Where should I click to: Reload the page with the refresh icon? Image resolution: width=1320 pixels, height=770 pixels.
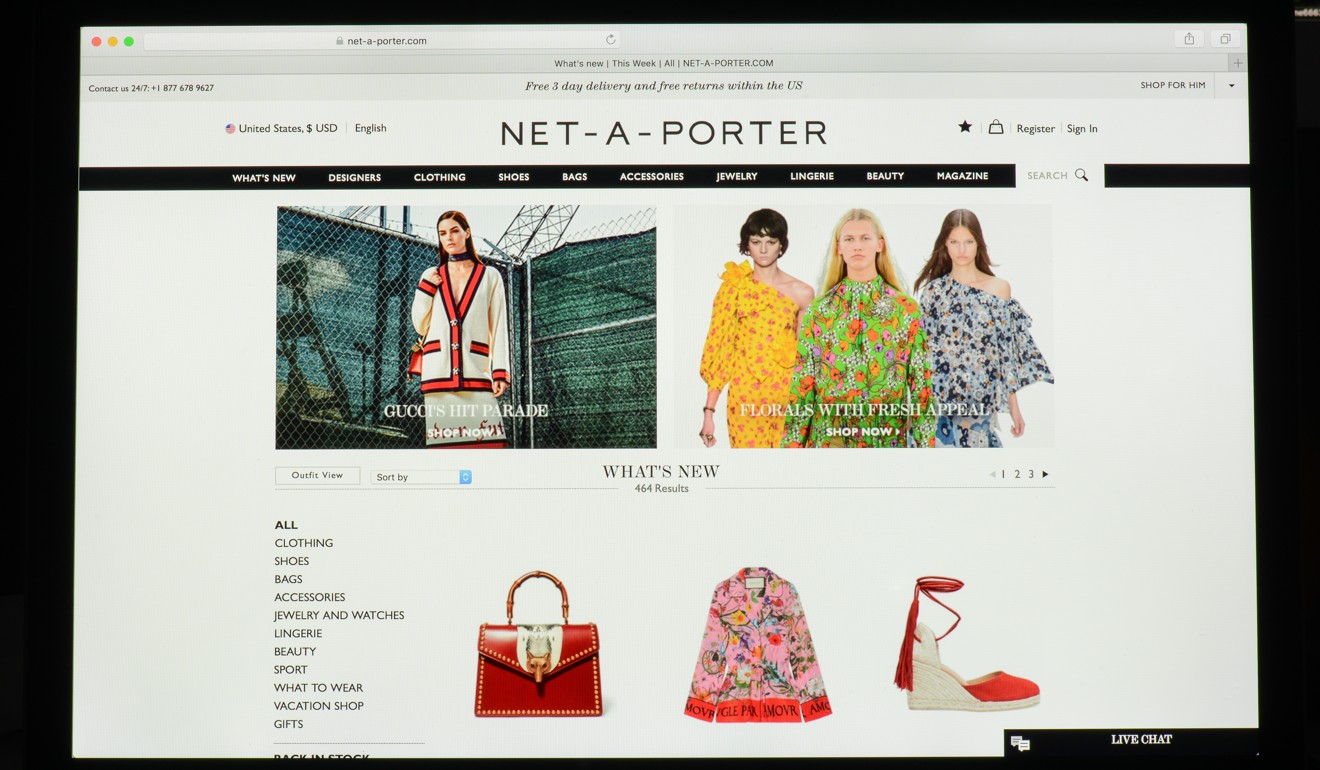(x=610, y=40)
